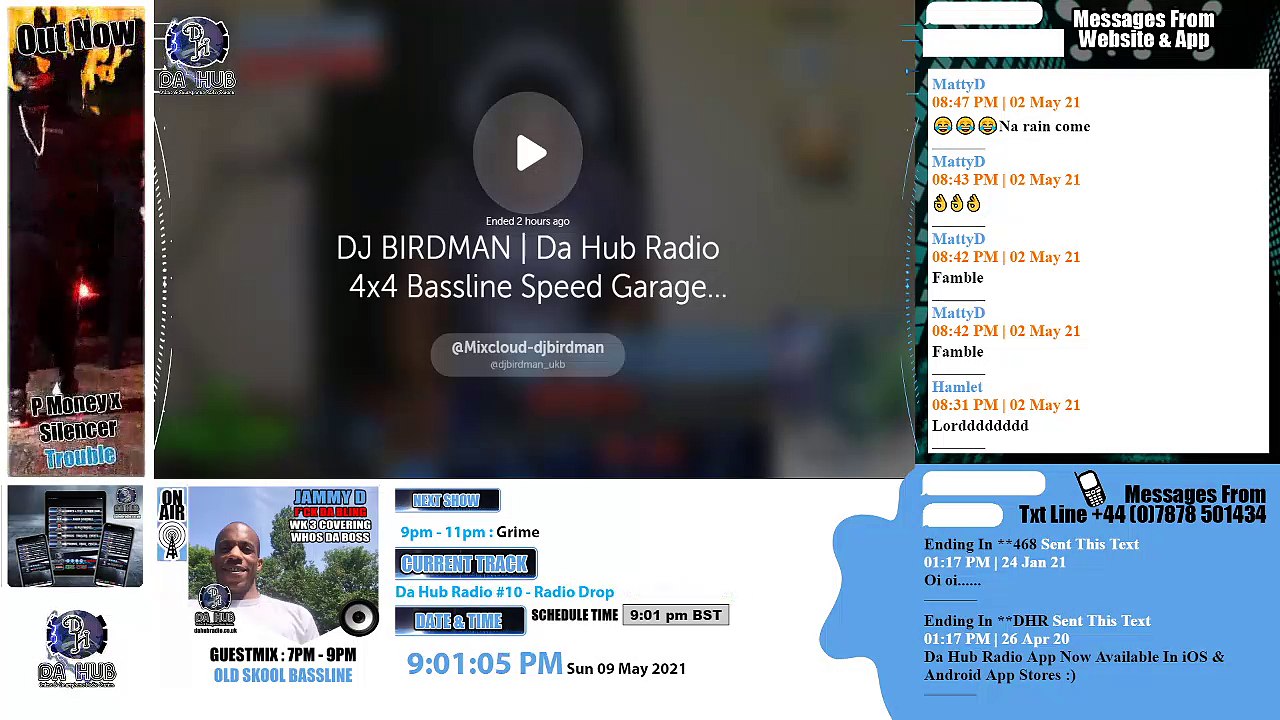Play the DJ Birdman Mixcloud stream

pos(528,153)
